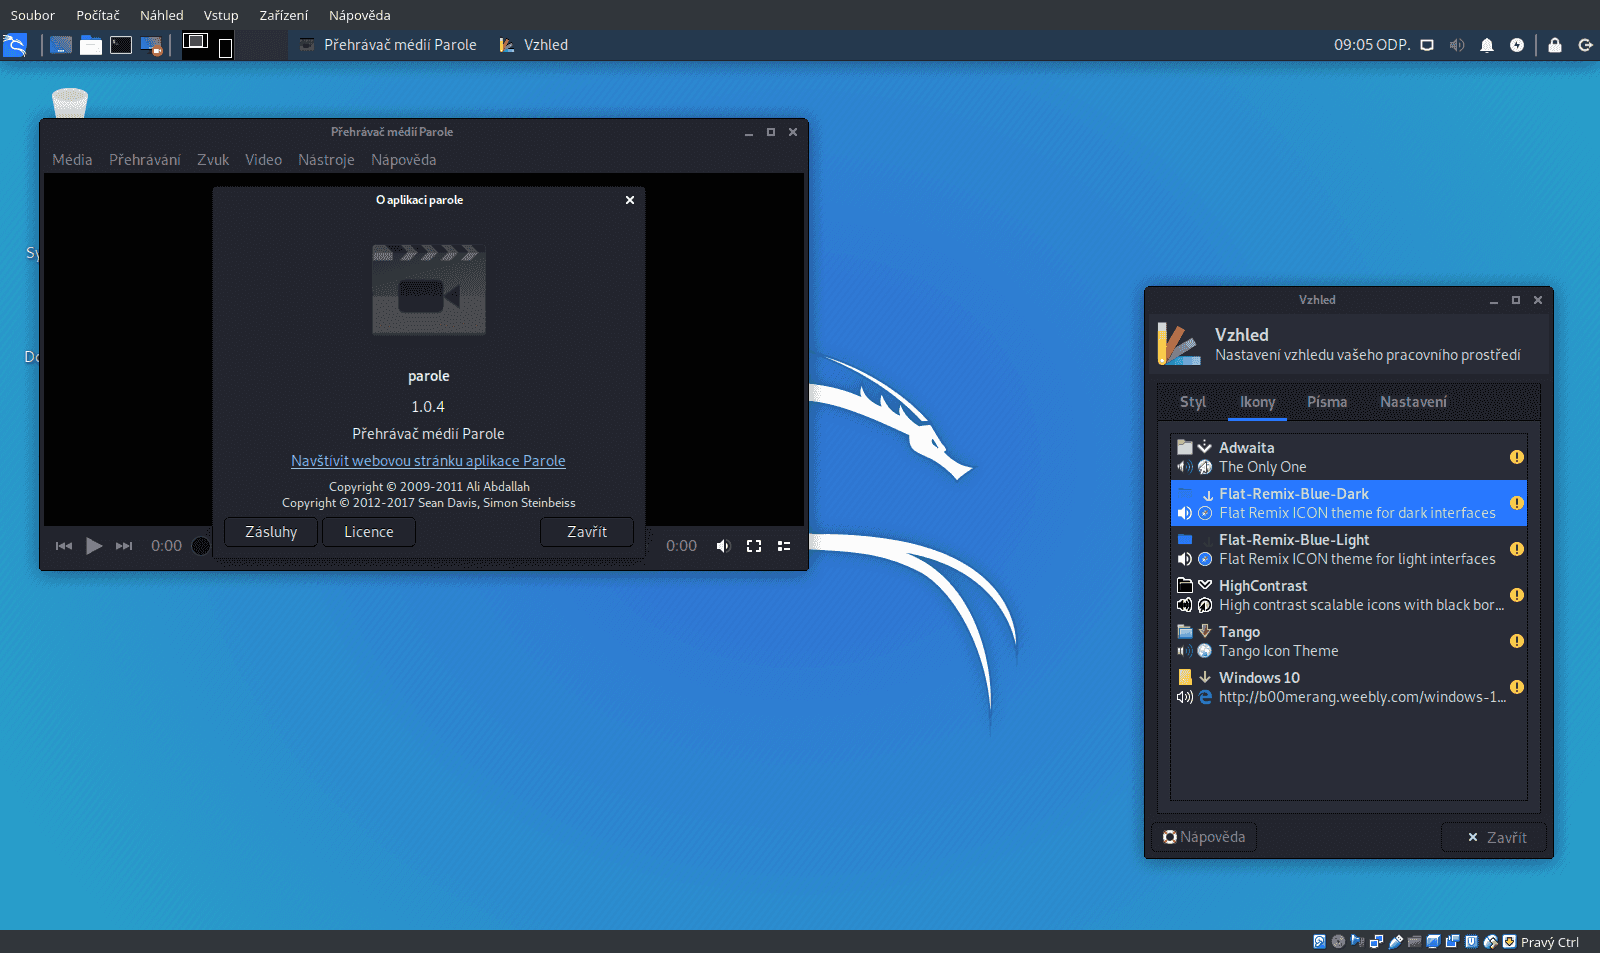1600x953 pixels.
Task: Switch to the Písma tab in Vzhled
Action: click(1327, 402)
